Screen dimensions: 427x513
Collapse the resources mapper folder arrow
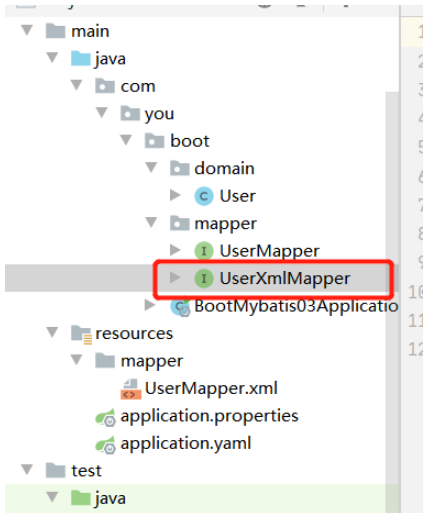click(x=77, y=360)
